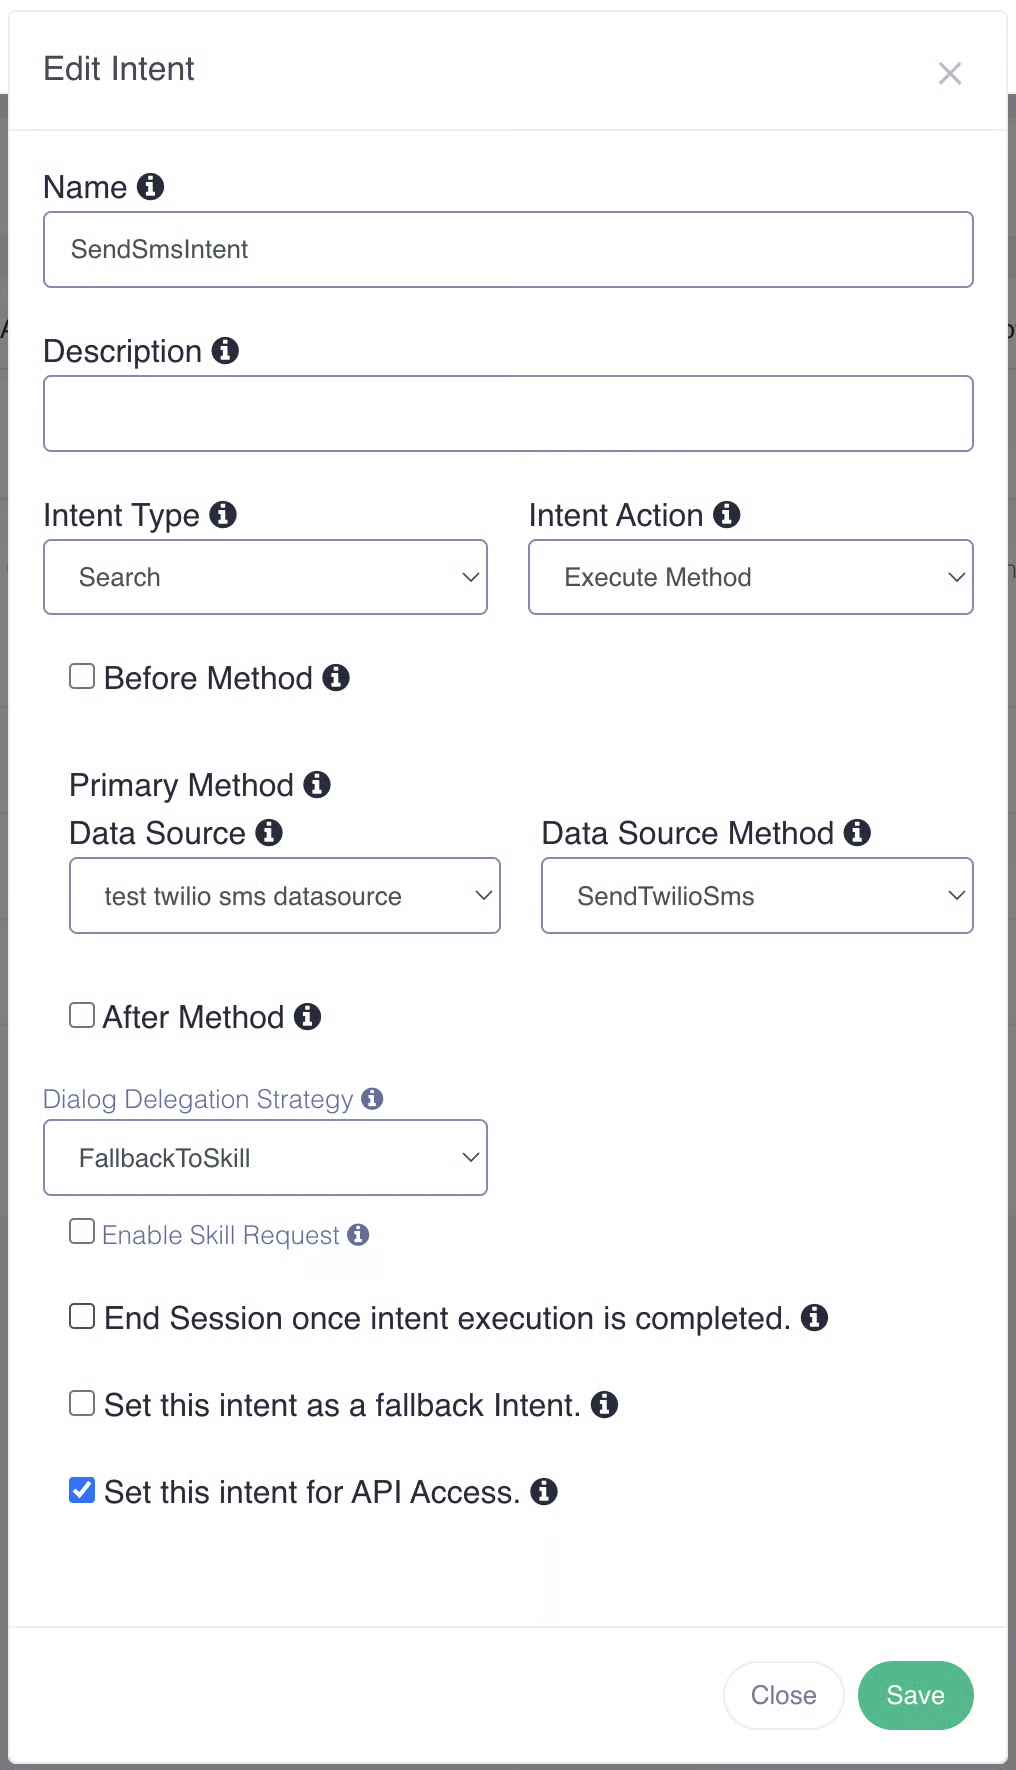Show the Intent Type info tooltip

pyautogui.click(x=223, y=515)
